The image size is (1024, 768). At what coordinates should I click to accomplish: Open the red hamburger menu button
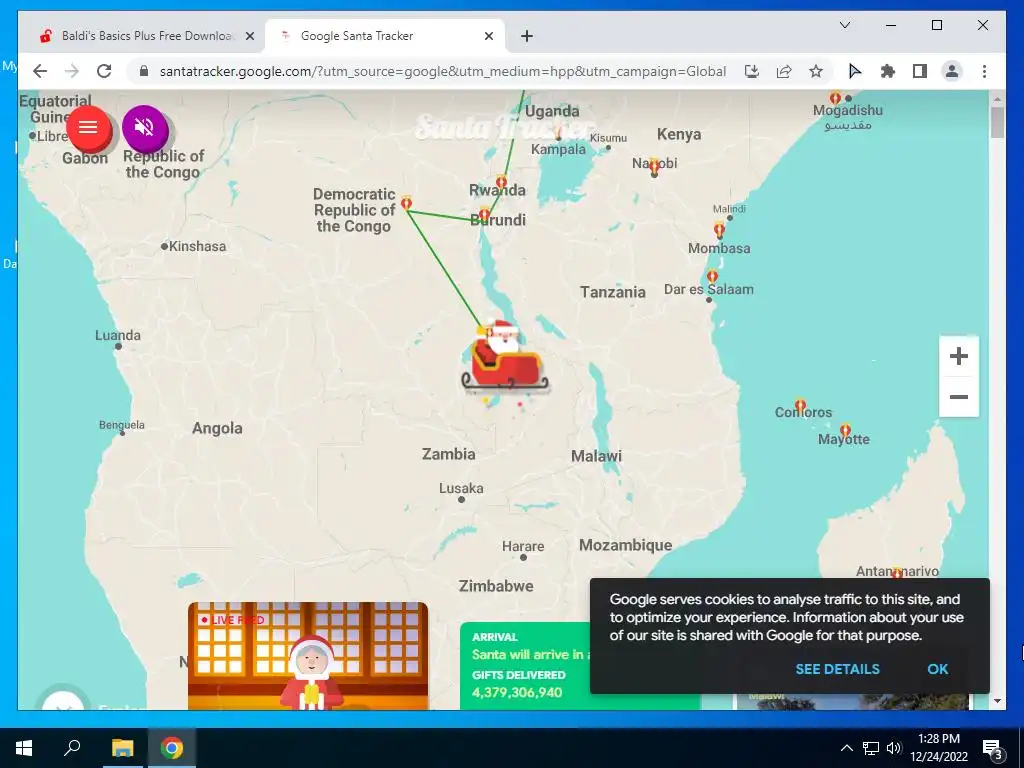tap(88, 128)
